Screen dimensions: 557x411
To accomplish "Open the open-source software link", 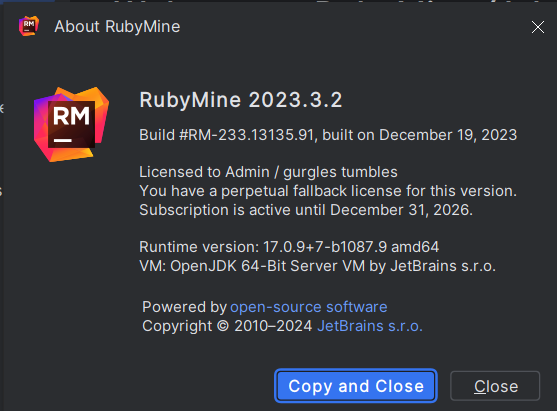I will [308, 307].
